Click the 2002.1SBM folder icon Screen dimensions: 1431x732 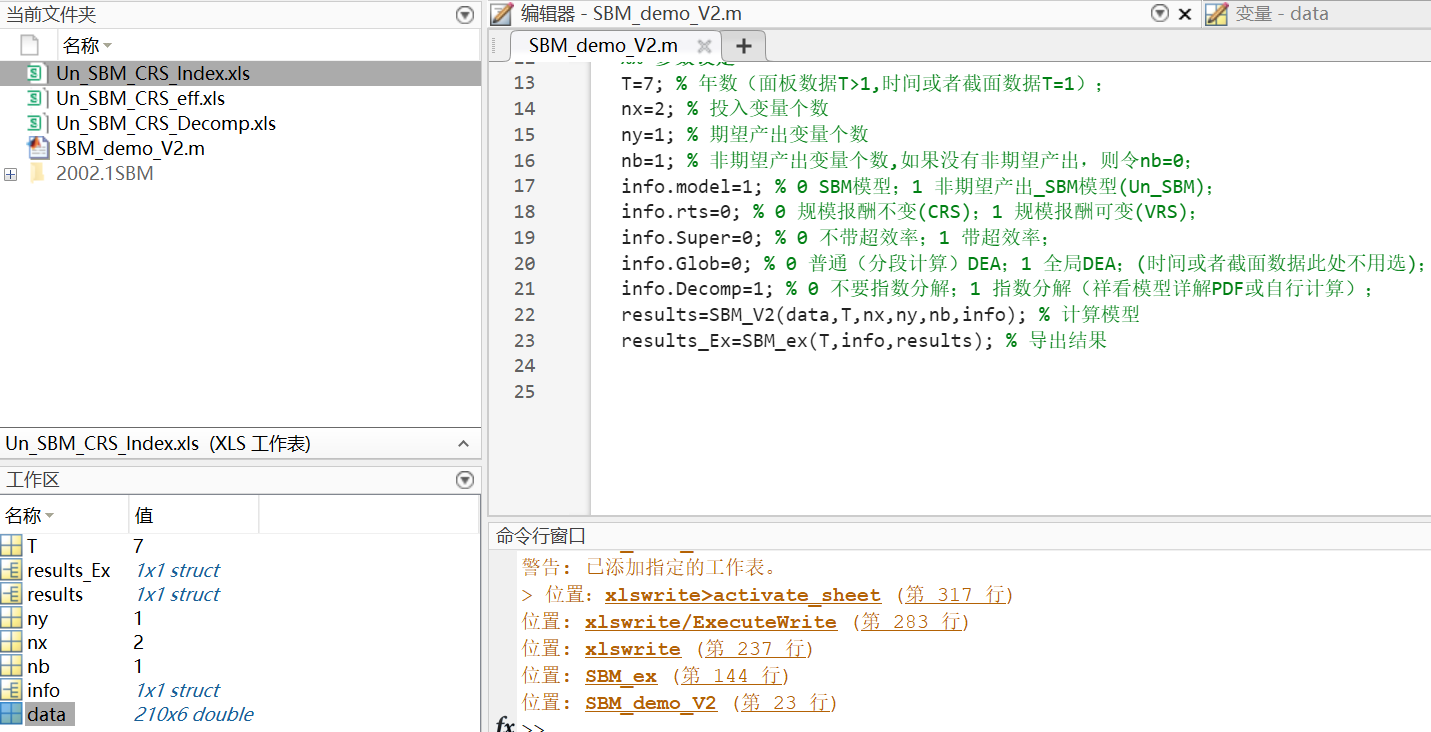[x=38, y=173]
